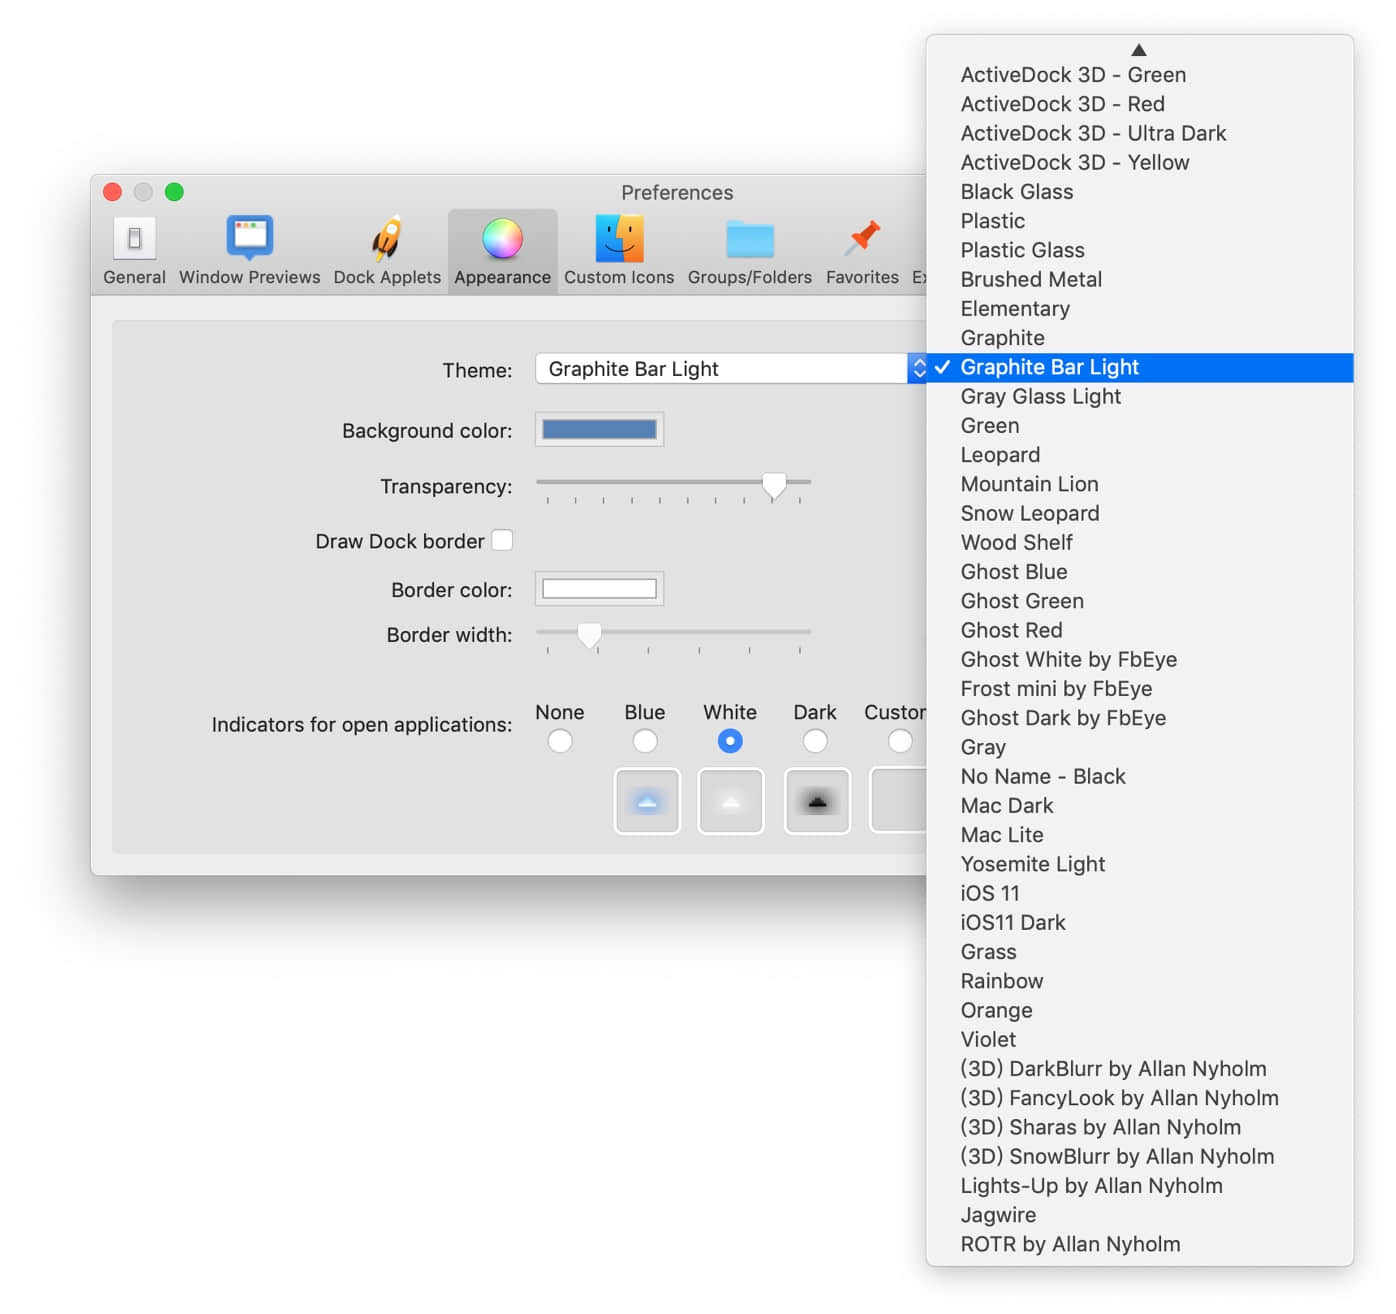Choose ActiveDock 3D - Green theme
Screen dimensions: 1396x1314
click(x=1140, y=75)
